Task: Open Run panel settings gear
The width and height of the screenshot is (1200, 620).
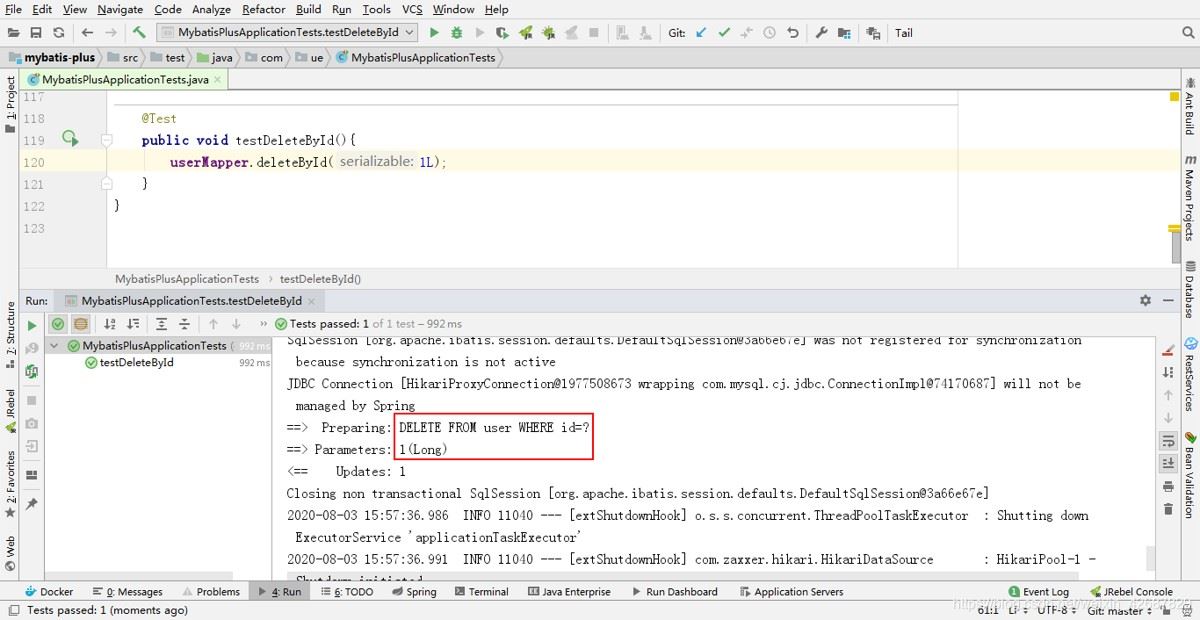Action: pyautogui.click(x=1145, y=300)
